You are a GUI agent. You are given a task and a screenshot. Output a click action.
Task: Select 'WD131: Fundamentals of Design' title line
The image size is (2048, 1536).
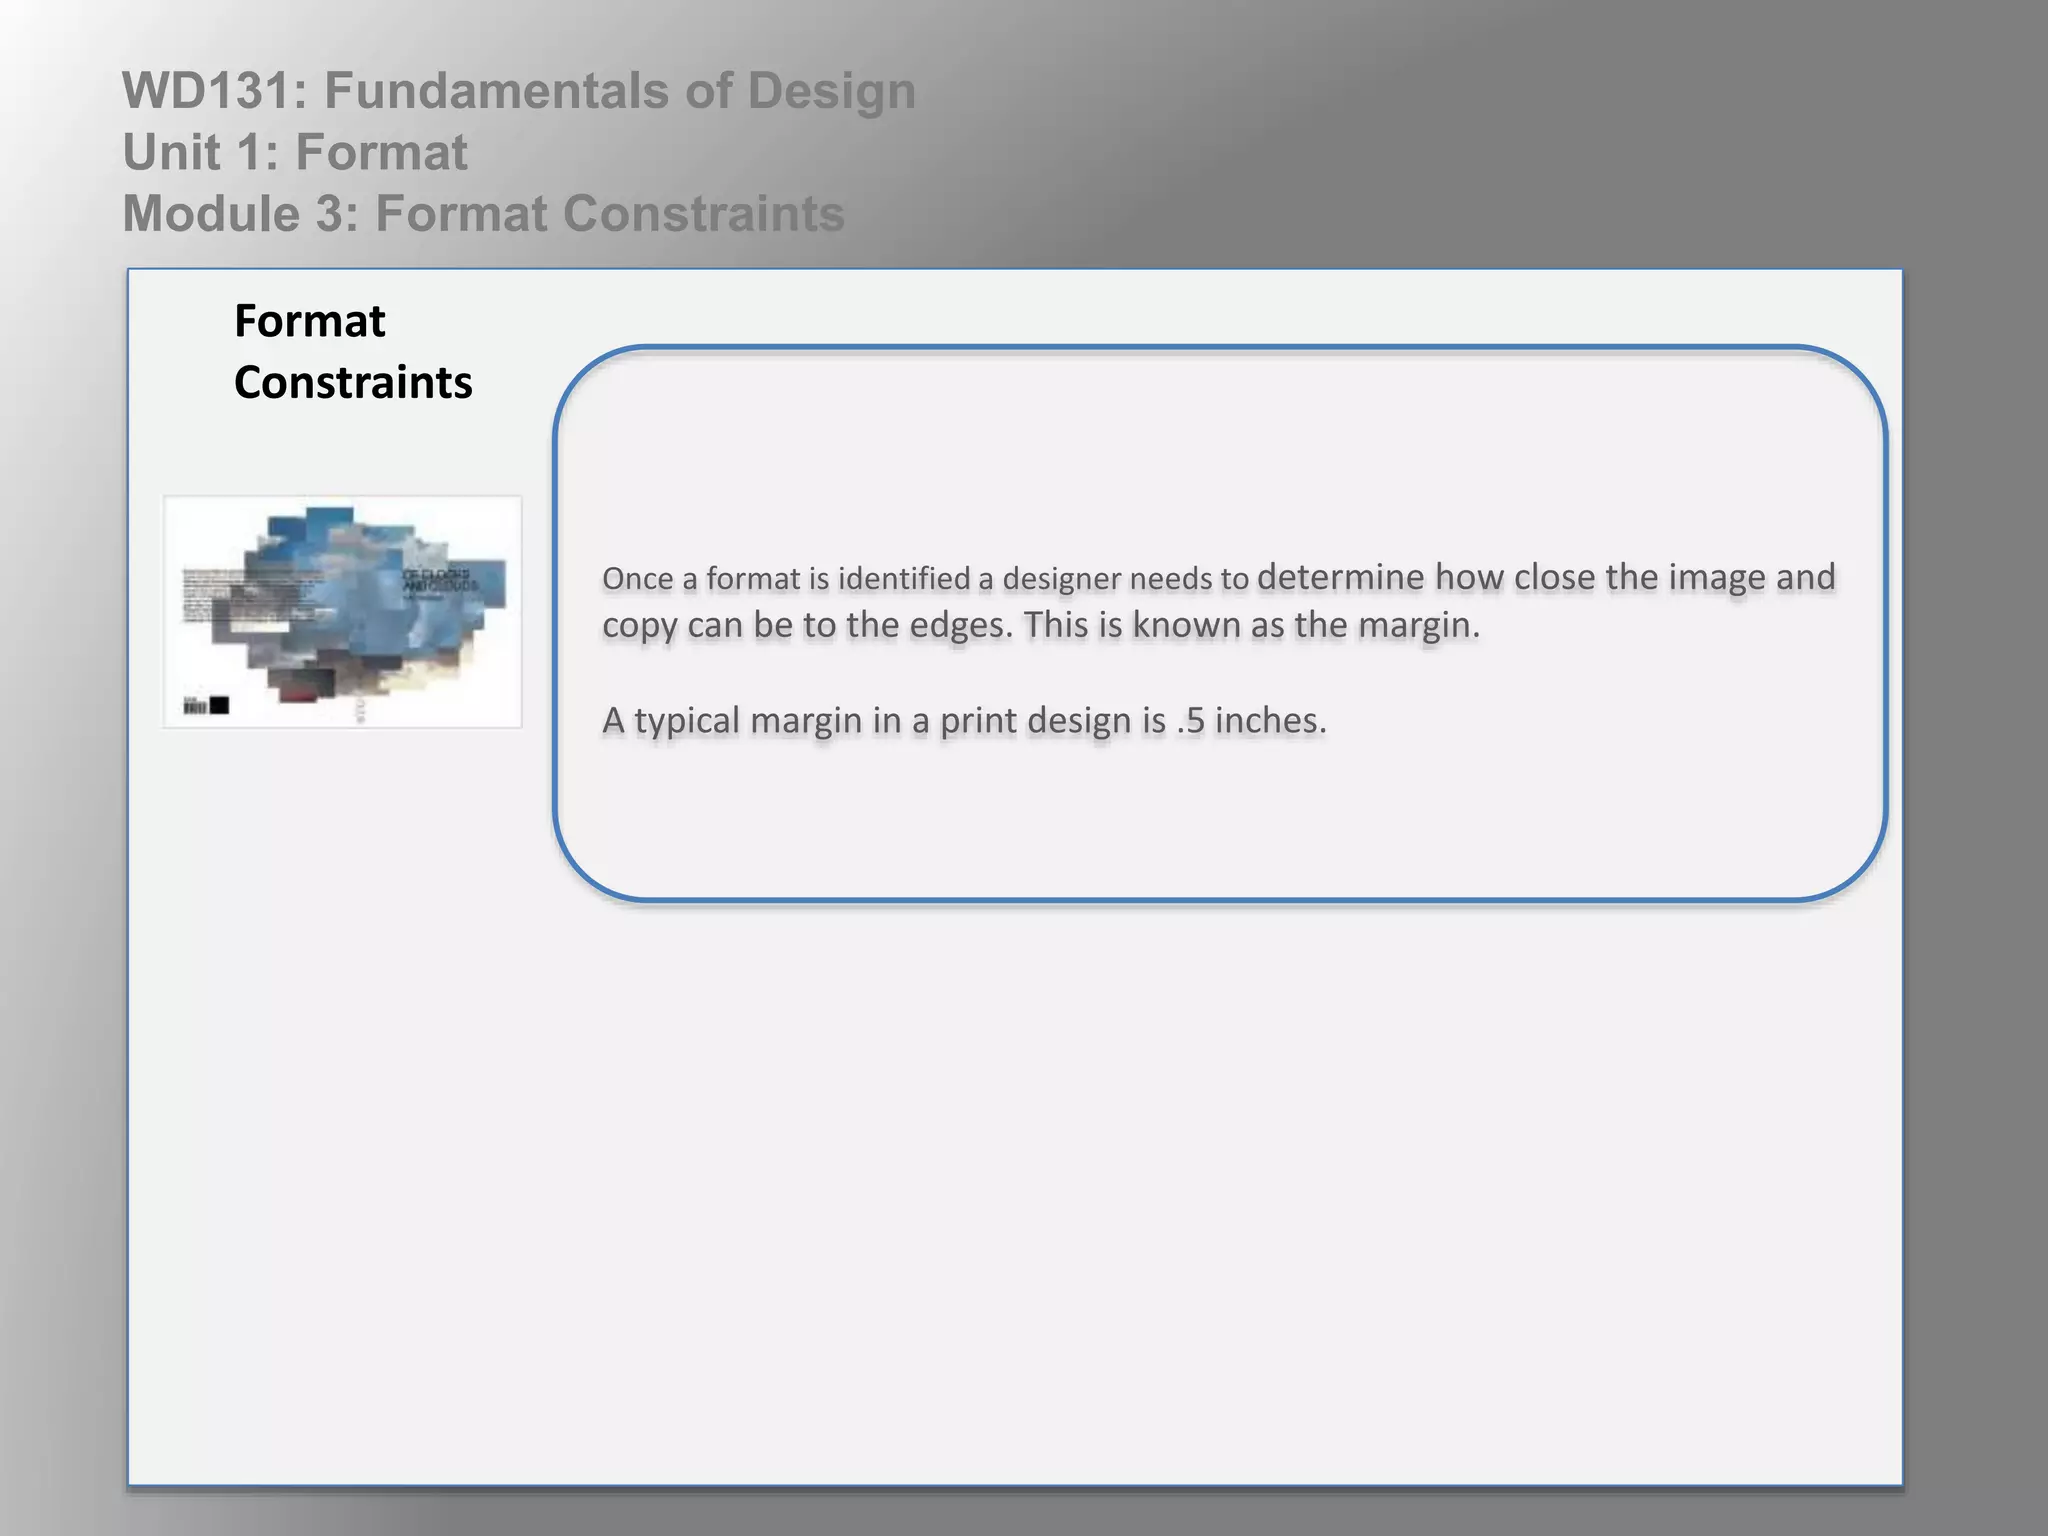click(x=518, y=91)
